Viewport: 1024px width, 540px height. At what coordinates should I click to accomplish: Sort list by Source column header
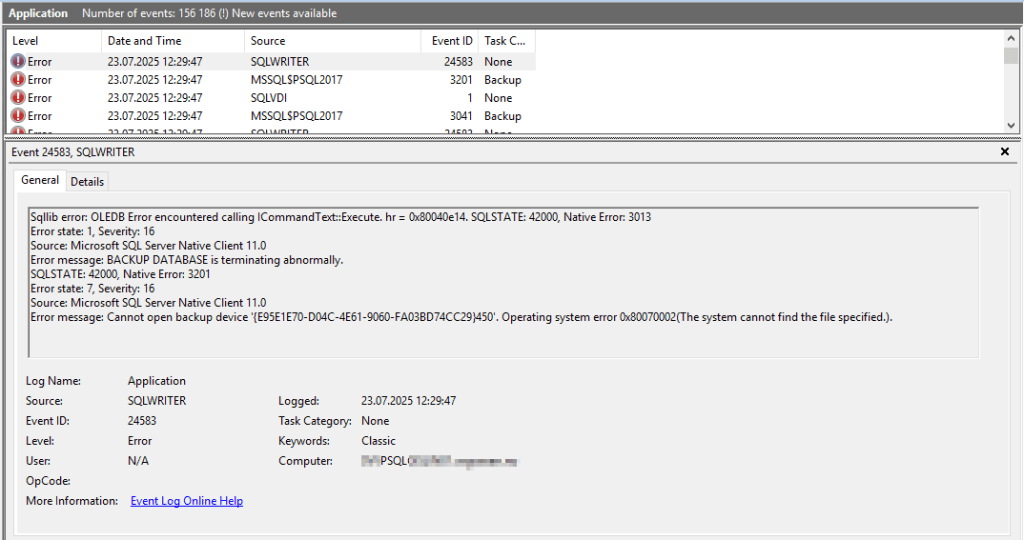(x=332, y=41)
